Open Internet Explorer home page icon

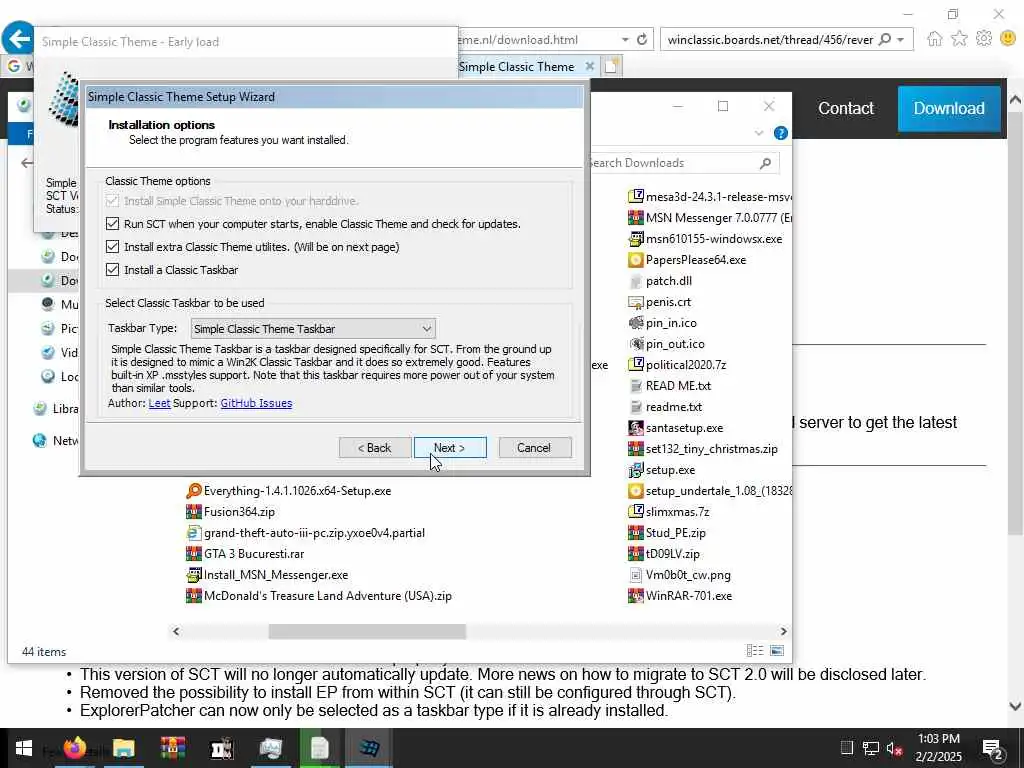coord(935,39)
